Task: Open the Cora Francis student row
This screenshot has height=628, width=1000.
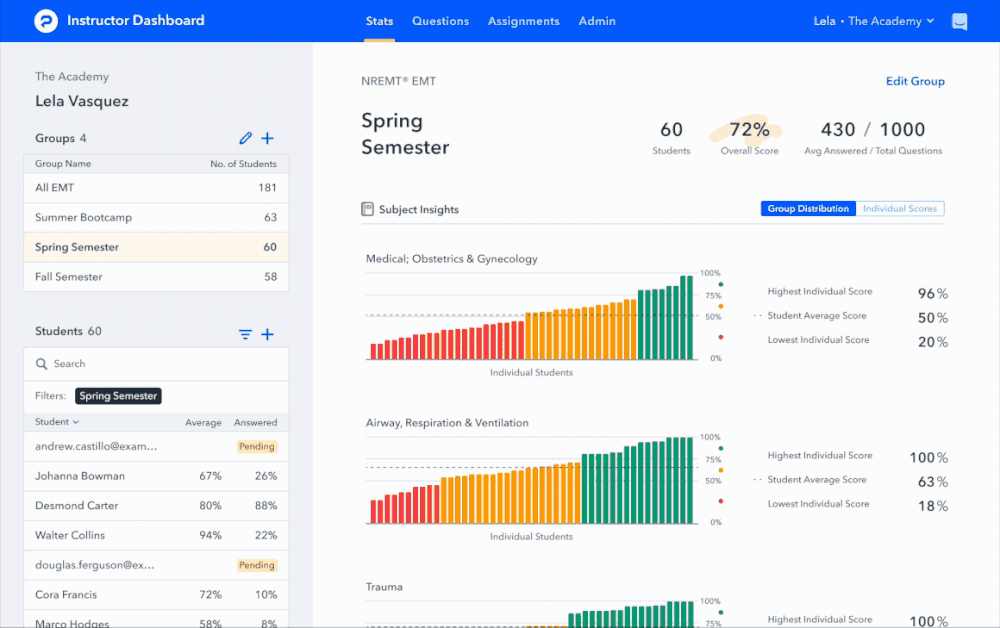Action: 156,595
